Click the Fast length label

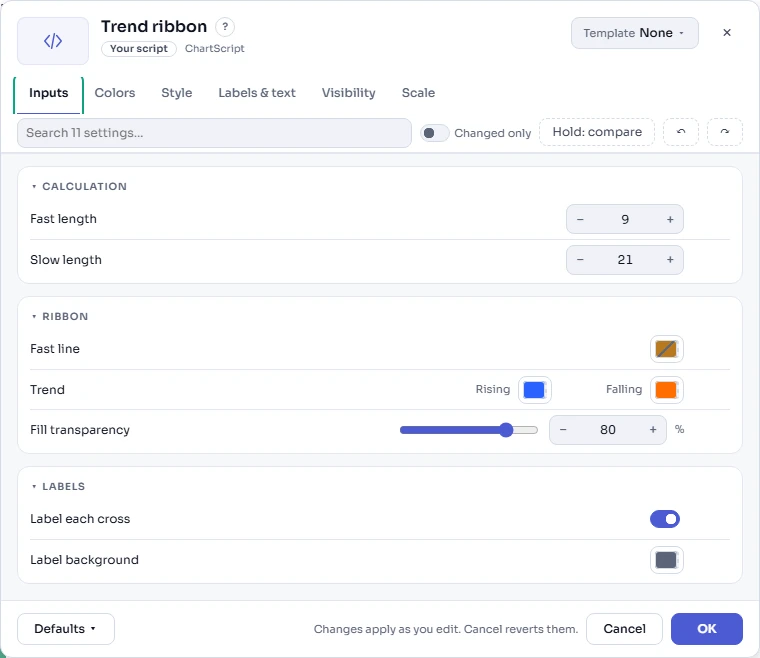(x=63, y=219)
